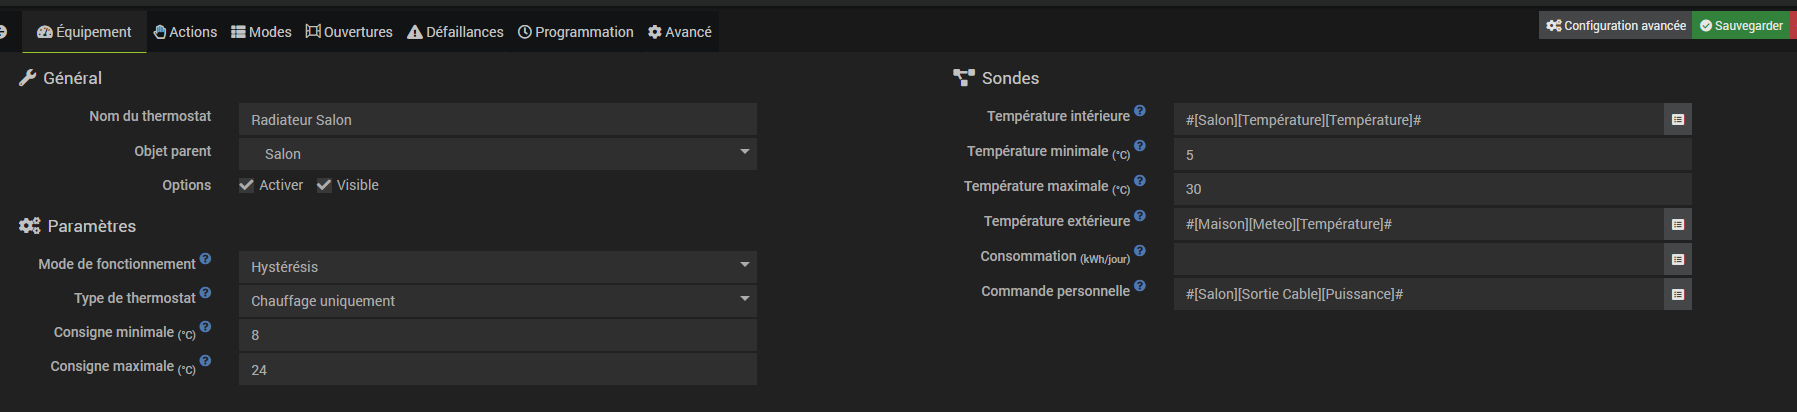1797x412 pixels.
Task: Open command picker for Commande personnelle
Action: (x=1677, y=294)
